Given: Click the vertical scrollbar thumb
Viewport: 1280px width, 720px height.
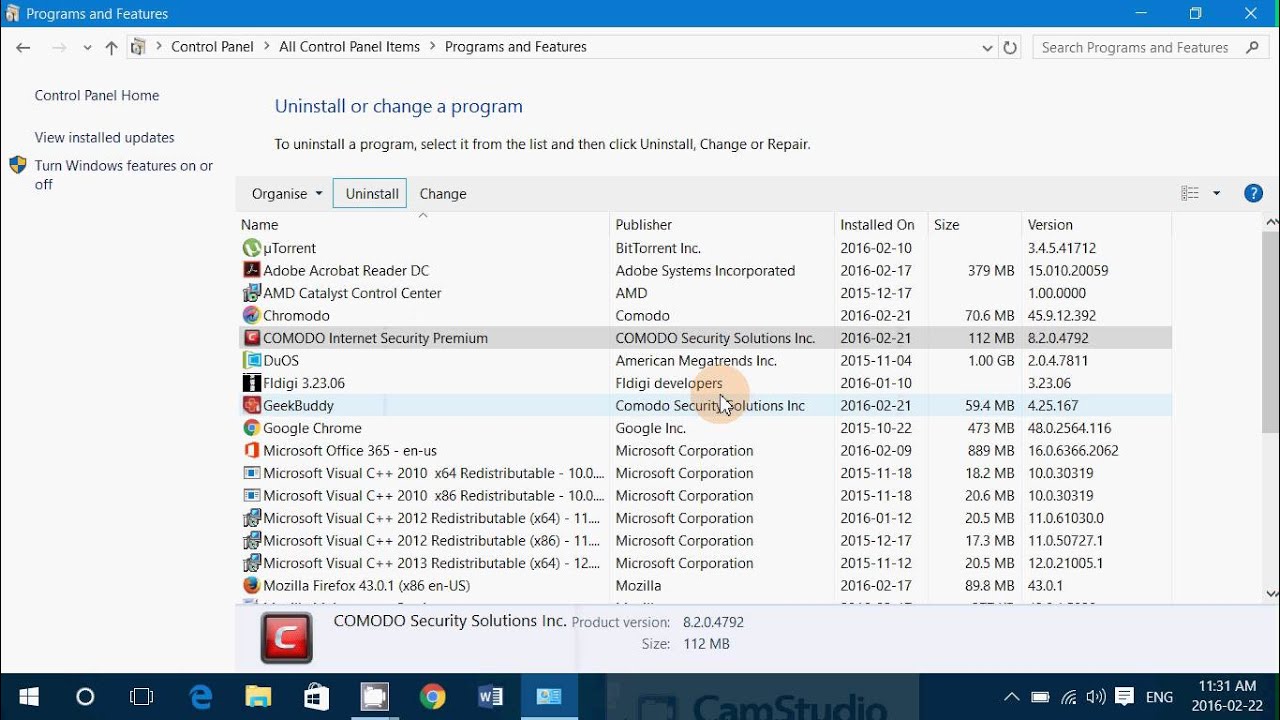Looking at the screenshot, I should (1271, 332).
